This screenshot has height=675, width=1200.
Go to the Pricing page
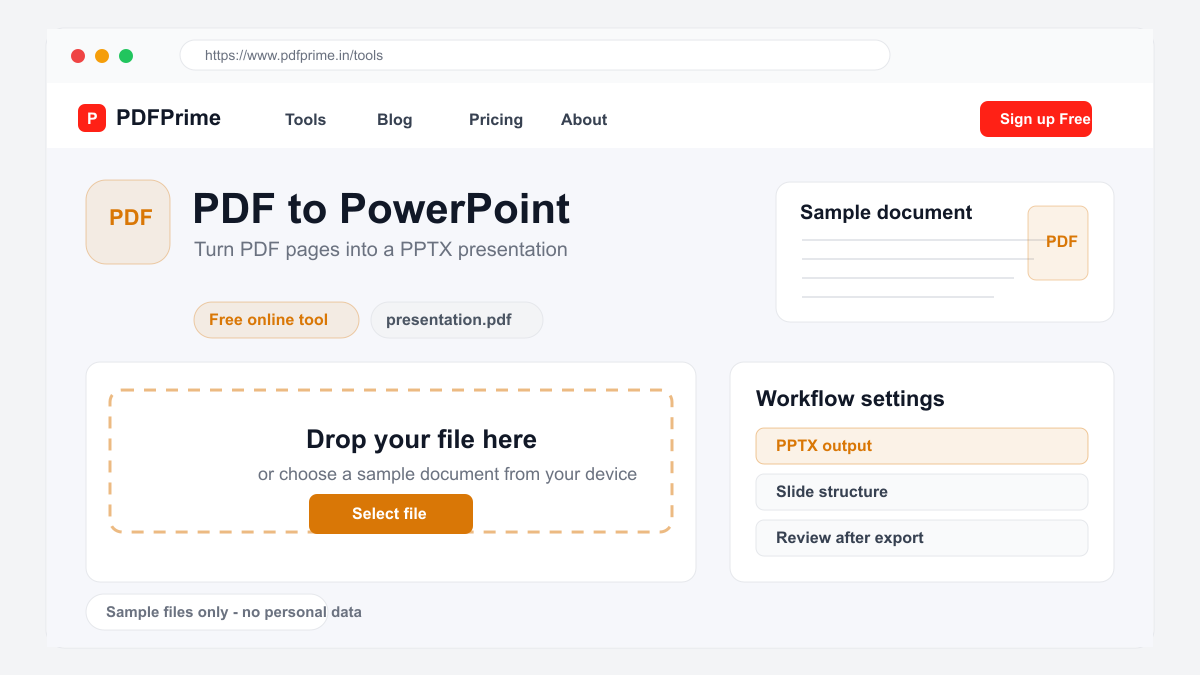pos(496,119)
